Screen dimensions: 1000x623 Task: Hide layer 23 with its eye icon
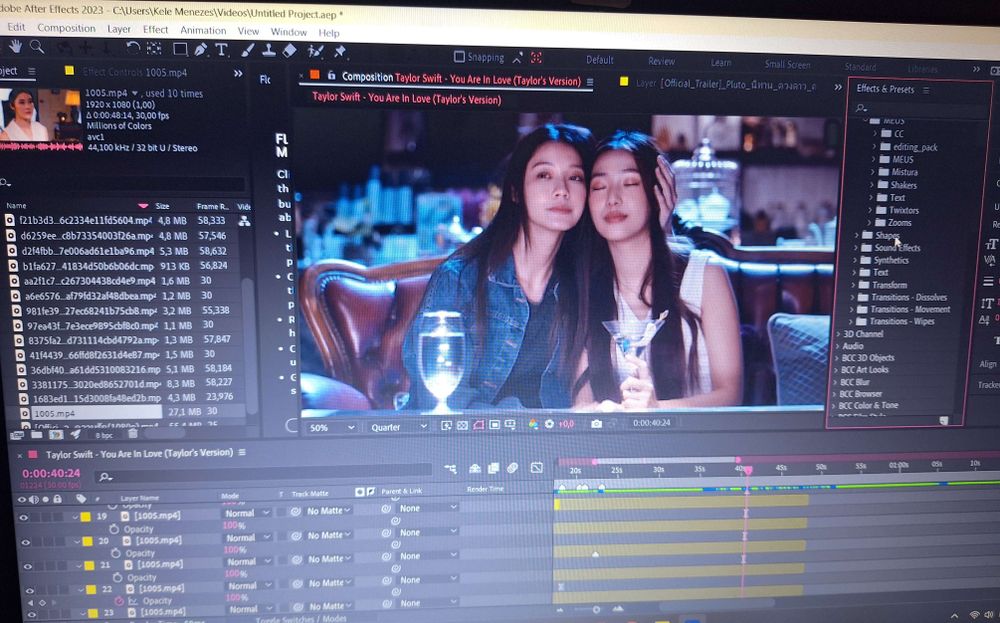tap(32, 614)
